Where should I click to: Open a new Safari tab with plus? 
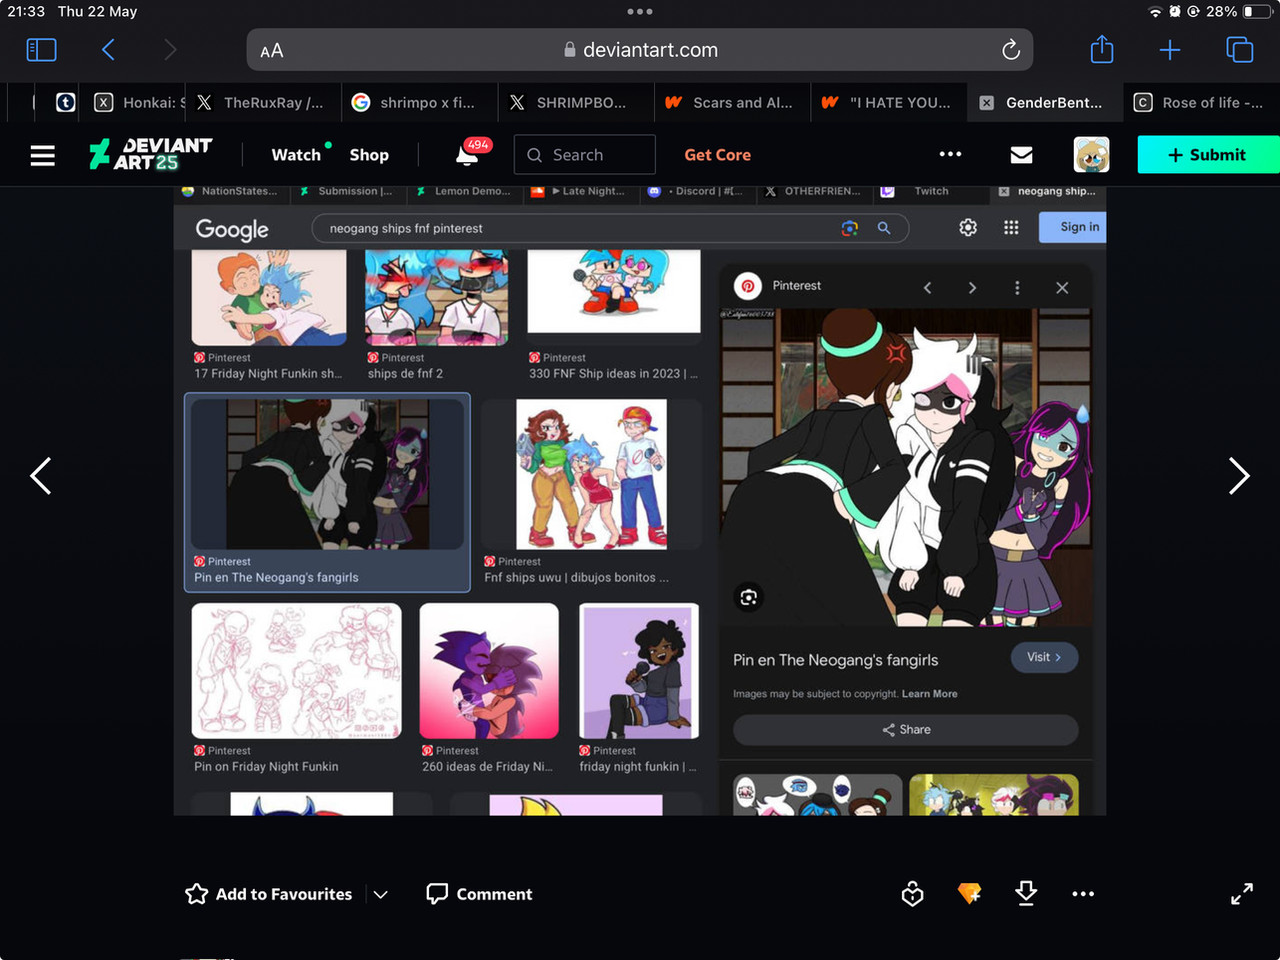(1170, 50)
